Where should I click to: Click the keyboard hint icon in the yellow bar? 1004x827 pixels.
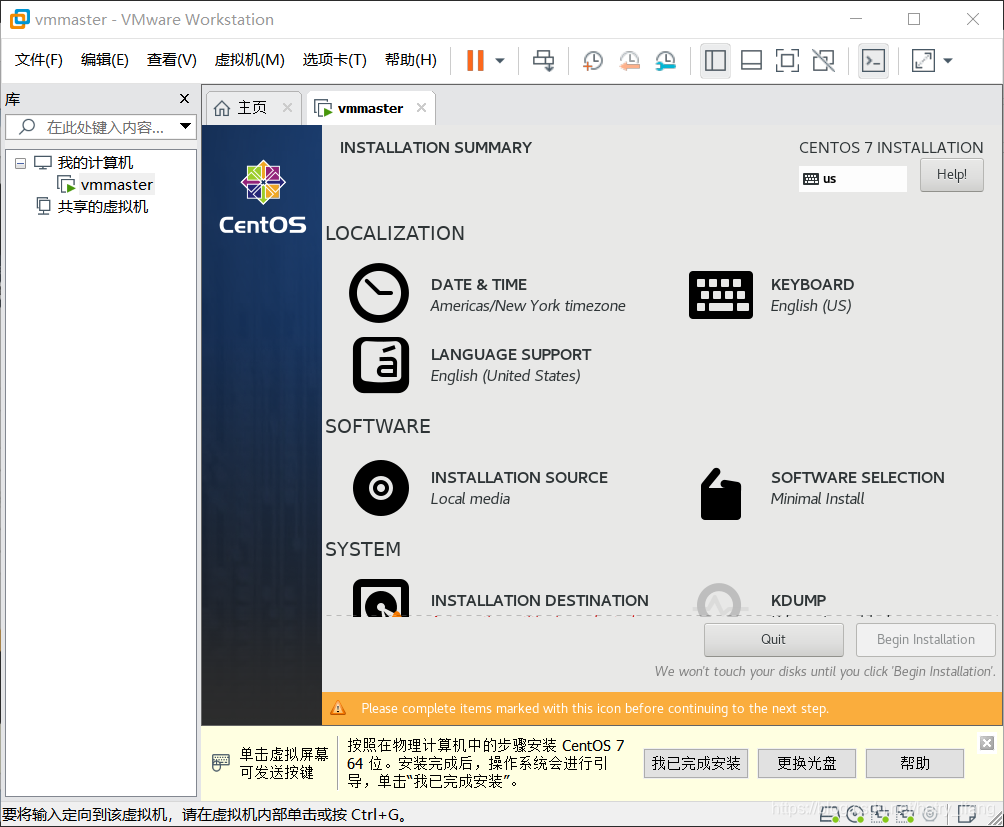(220, 762)
